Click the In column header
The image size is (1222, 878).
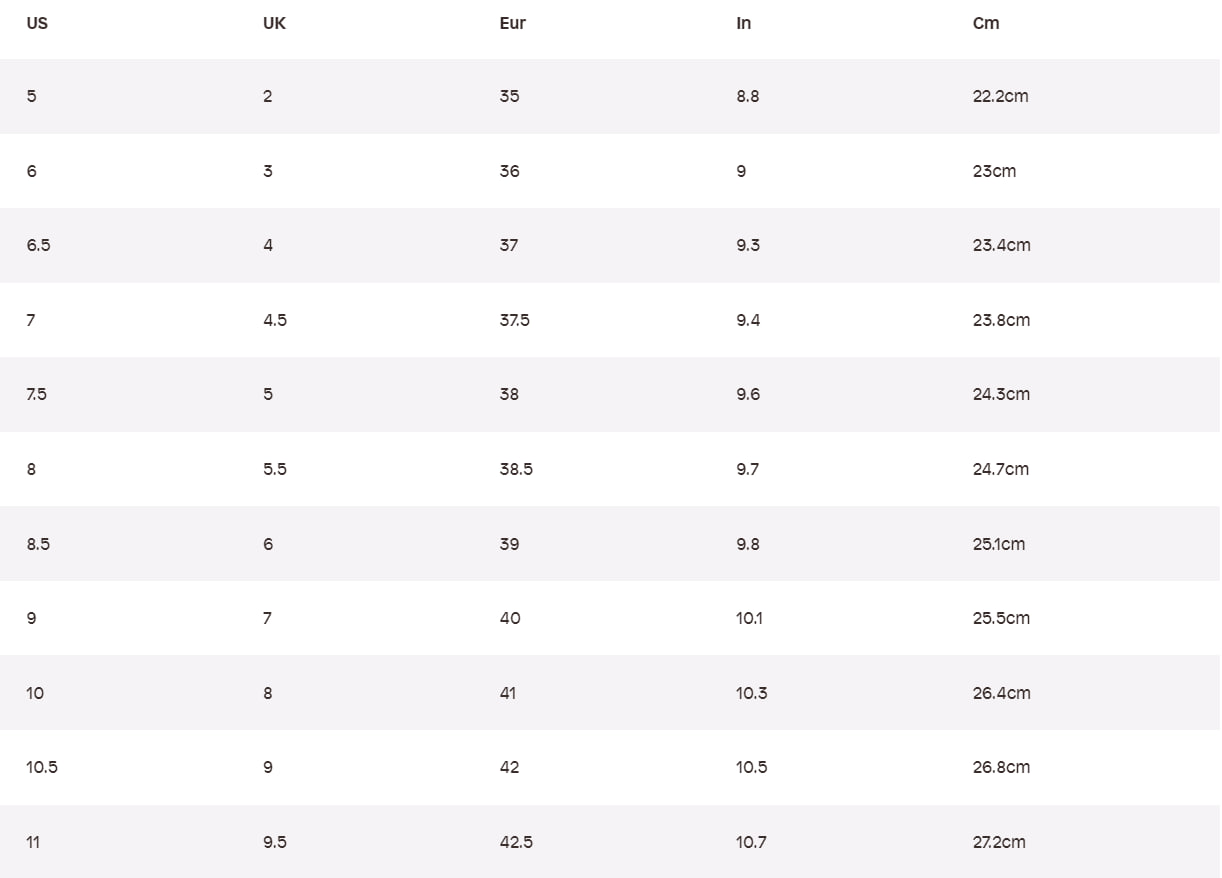point(743,23)
